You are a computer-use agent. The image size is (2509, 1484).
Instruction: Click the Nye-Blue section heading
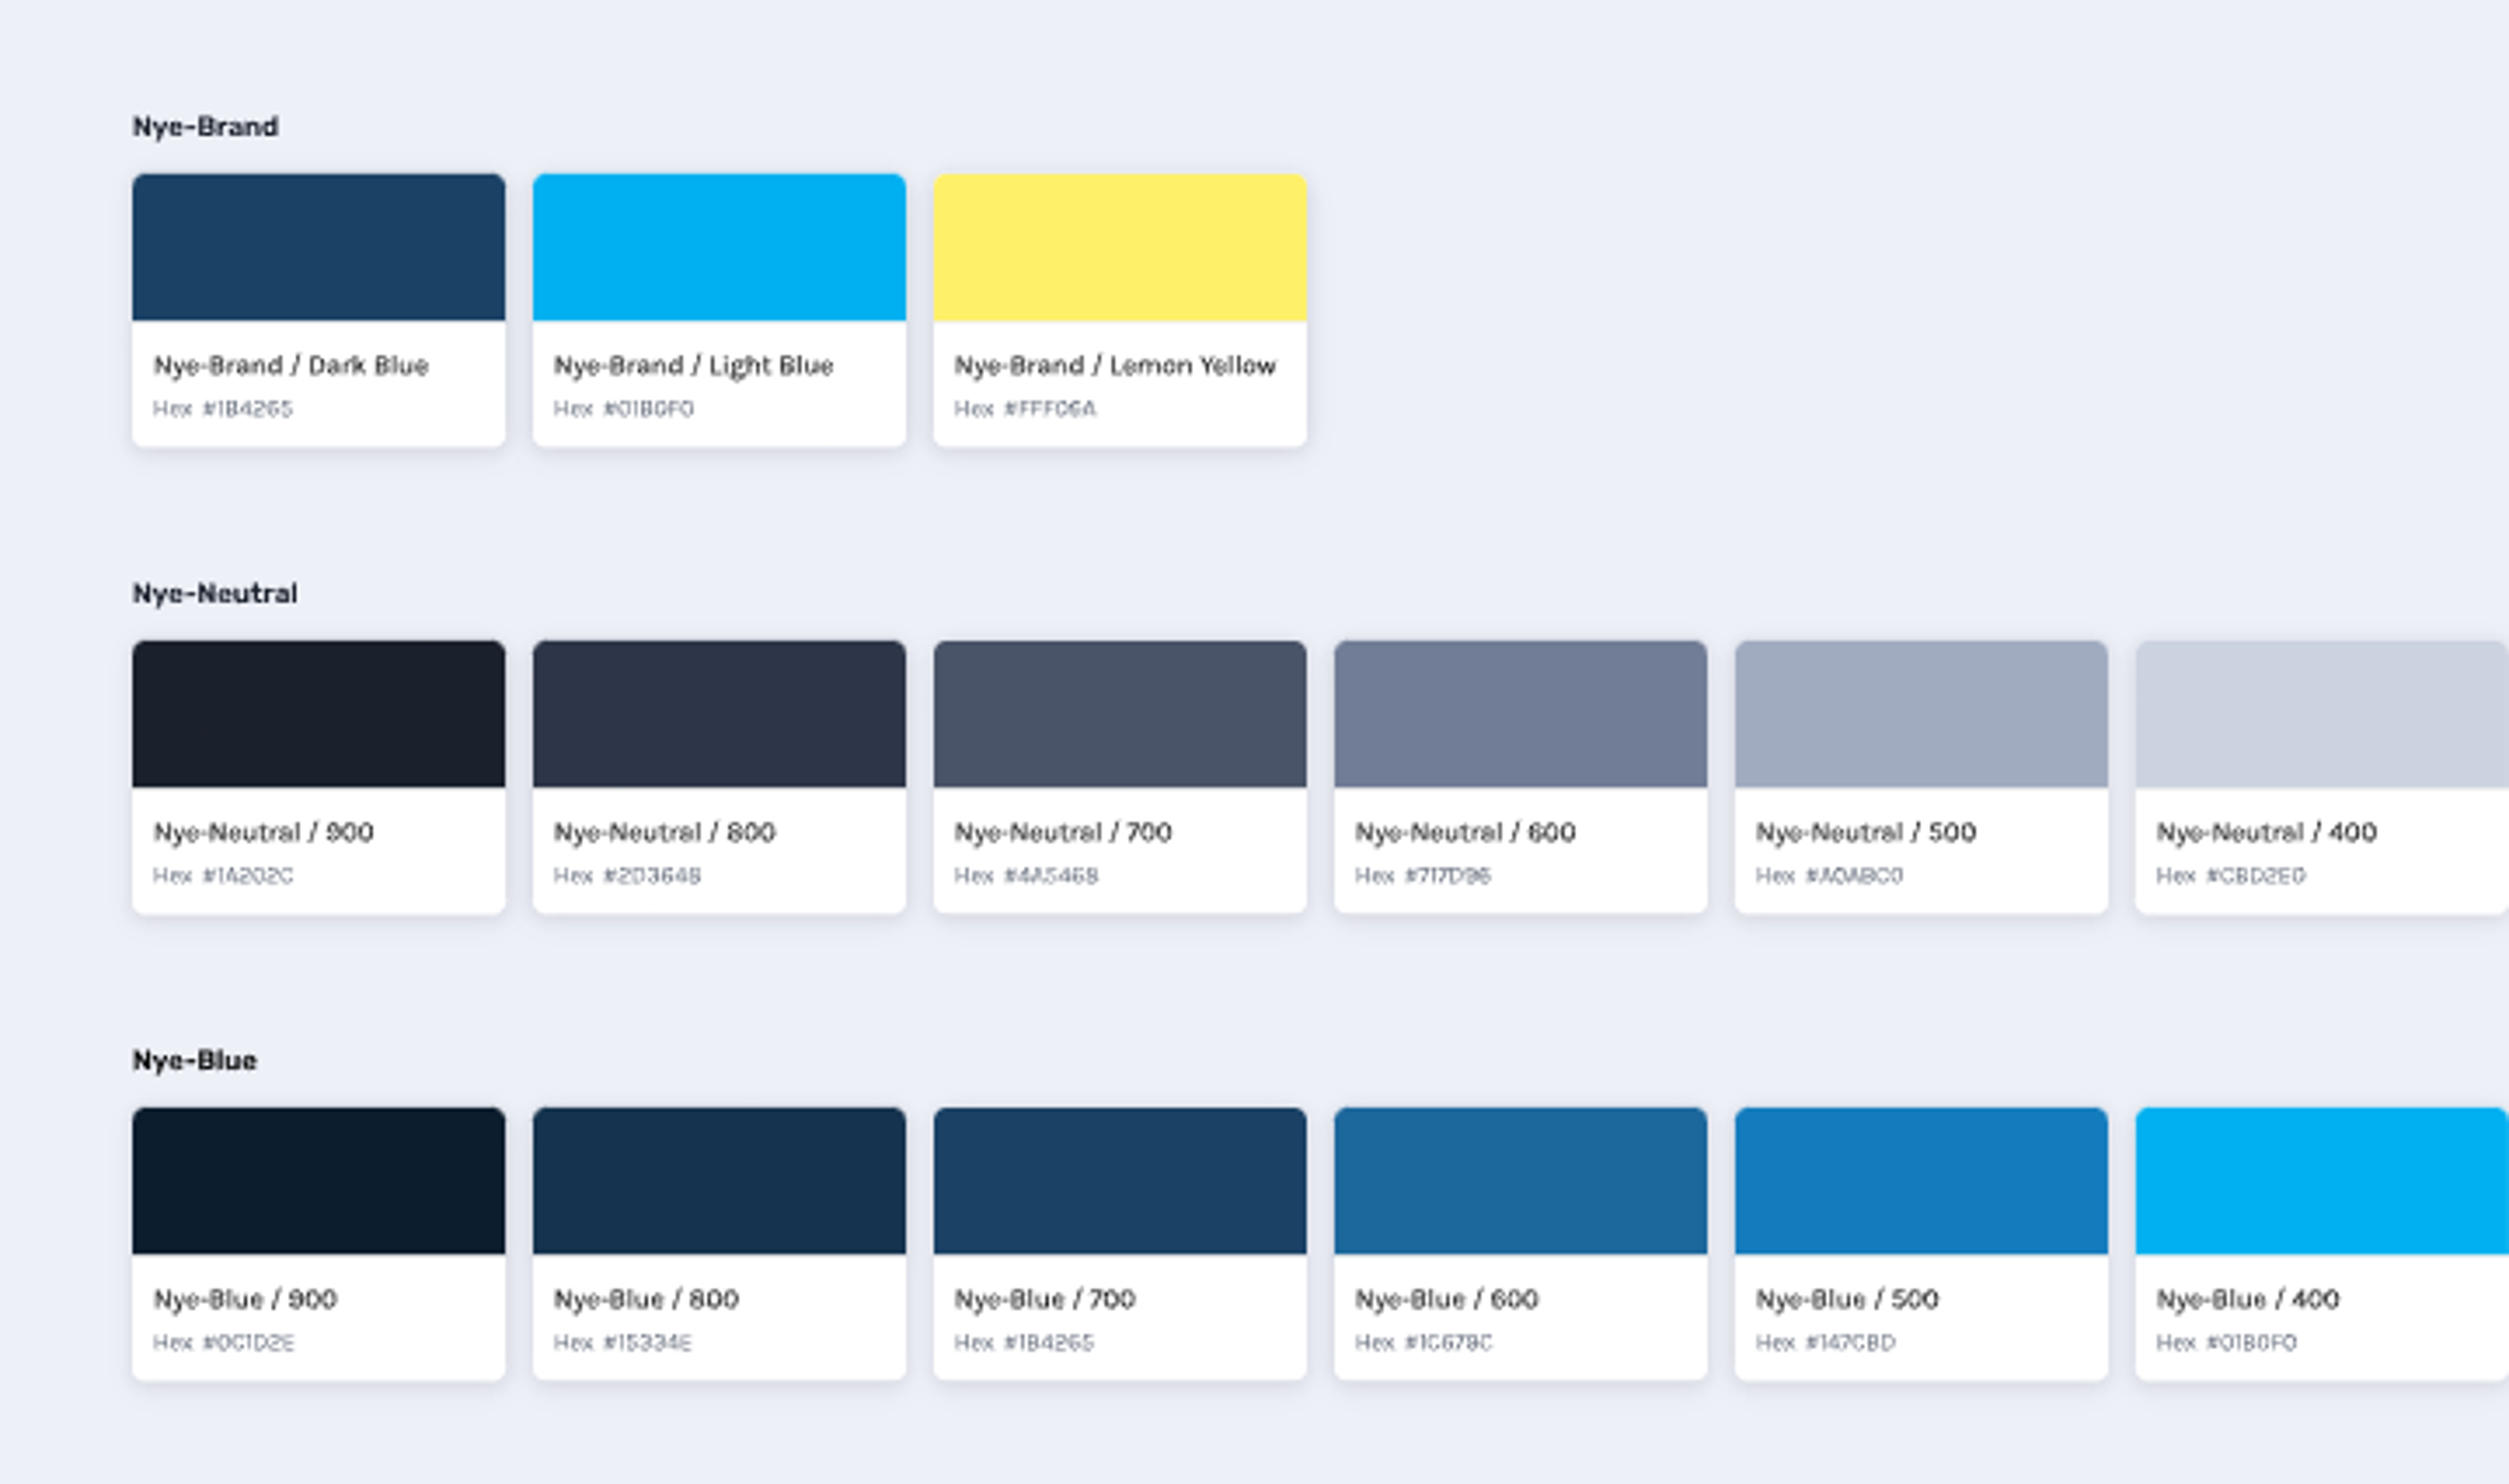194,1060
